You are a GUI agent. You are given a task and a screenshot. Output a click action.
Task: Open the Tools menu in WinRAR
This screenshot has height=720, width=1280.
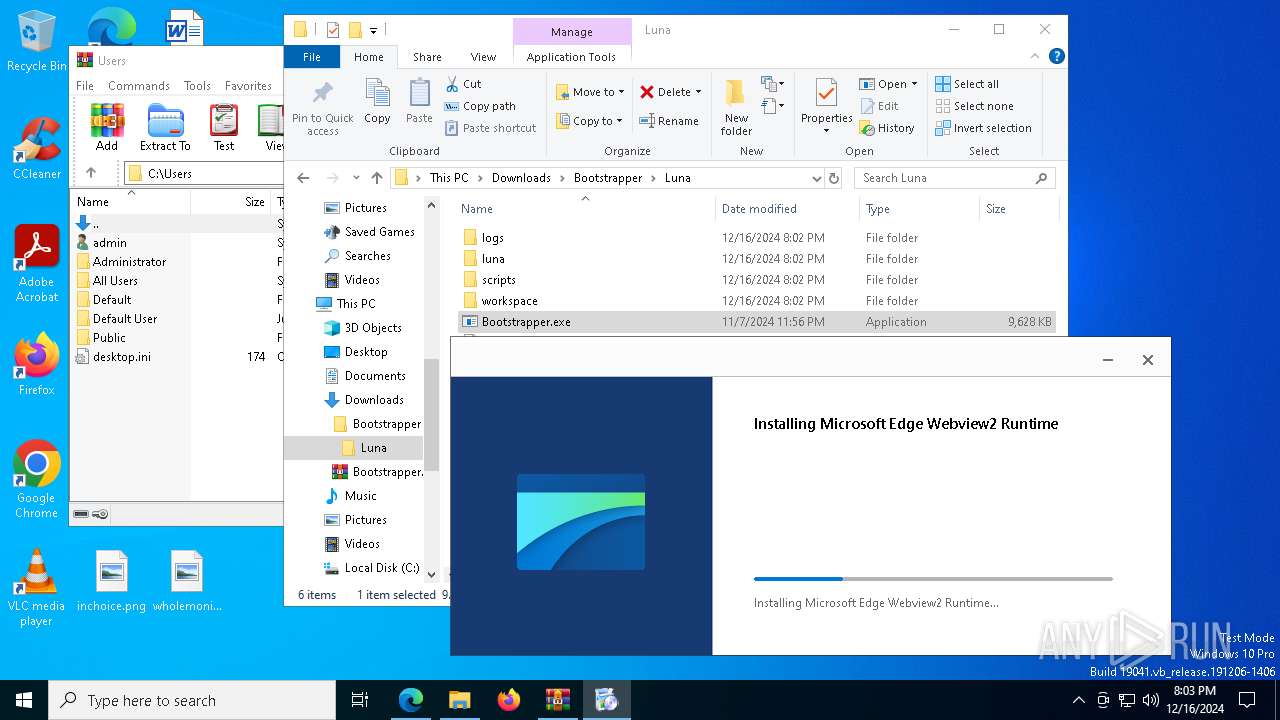coord(197,86)
